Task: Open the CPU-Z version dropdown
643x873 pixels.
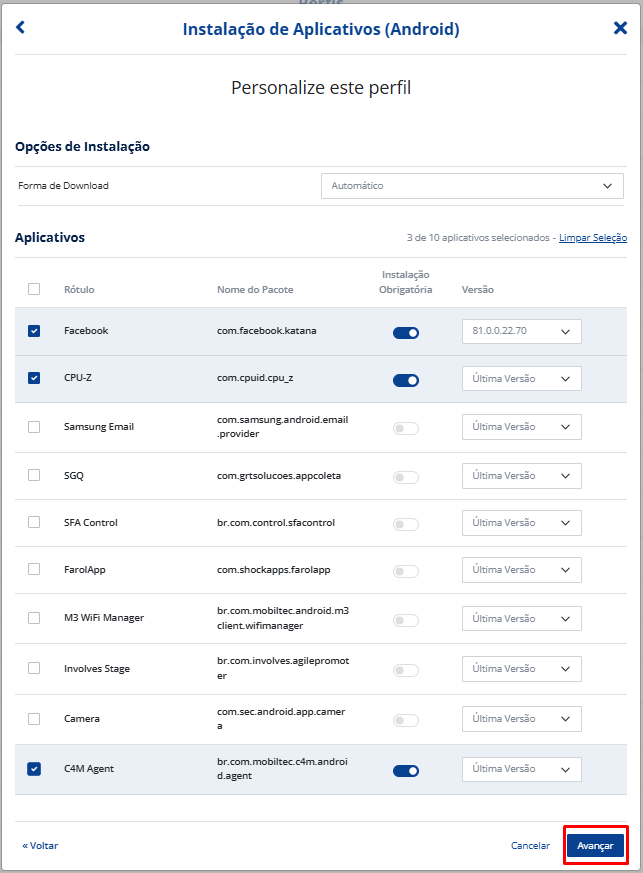Action: [x=522, y=379]
